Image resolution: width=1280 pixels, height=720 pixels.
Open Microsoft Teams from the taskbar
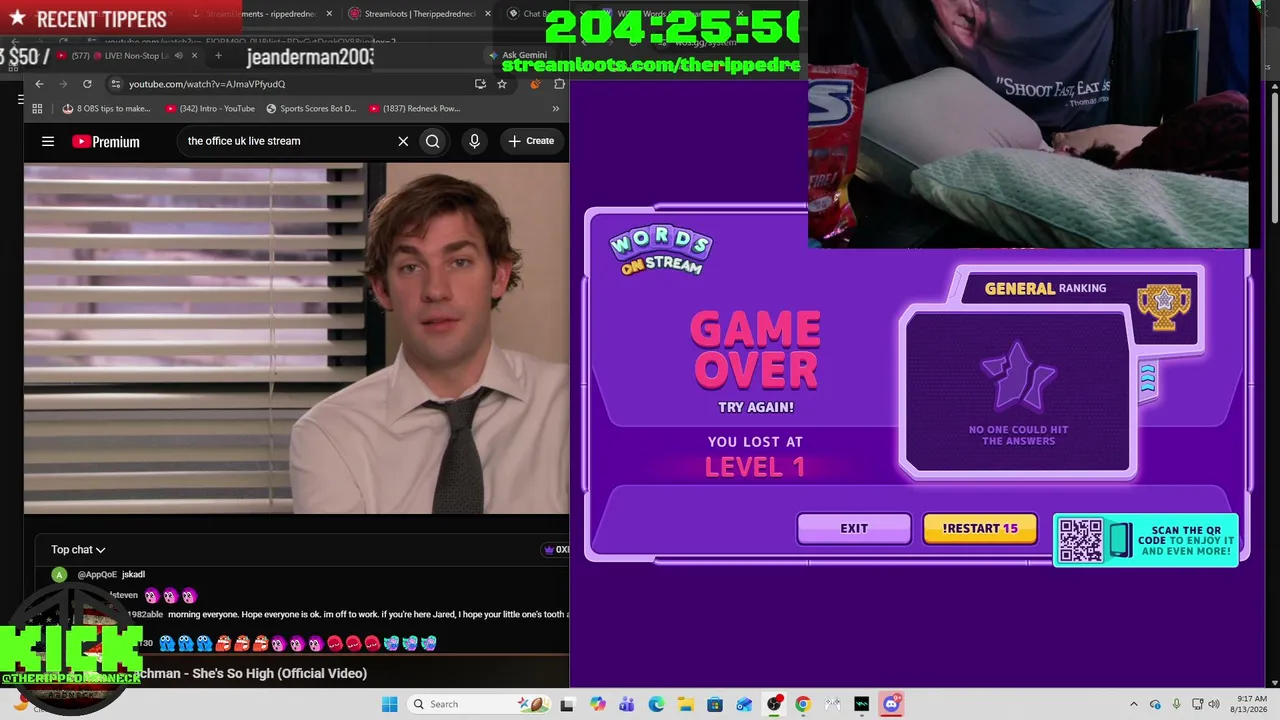pos(627,704)
